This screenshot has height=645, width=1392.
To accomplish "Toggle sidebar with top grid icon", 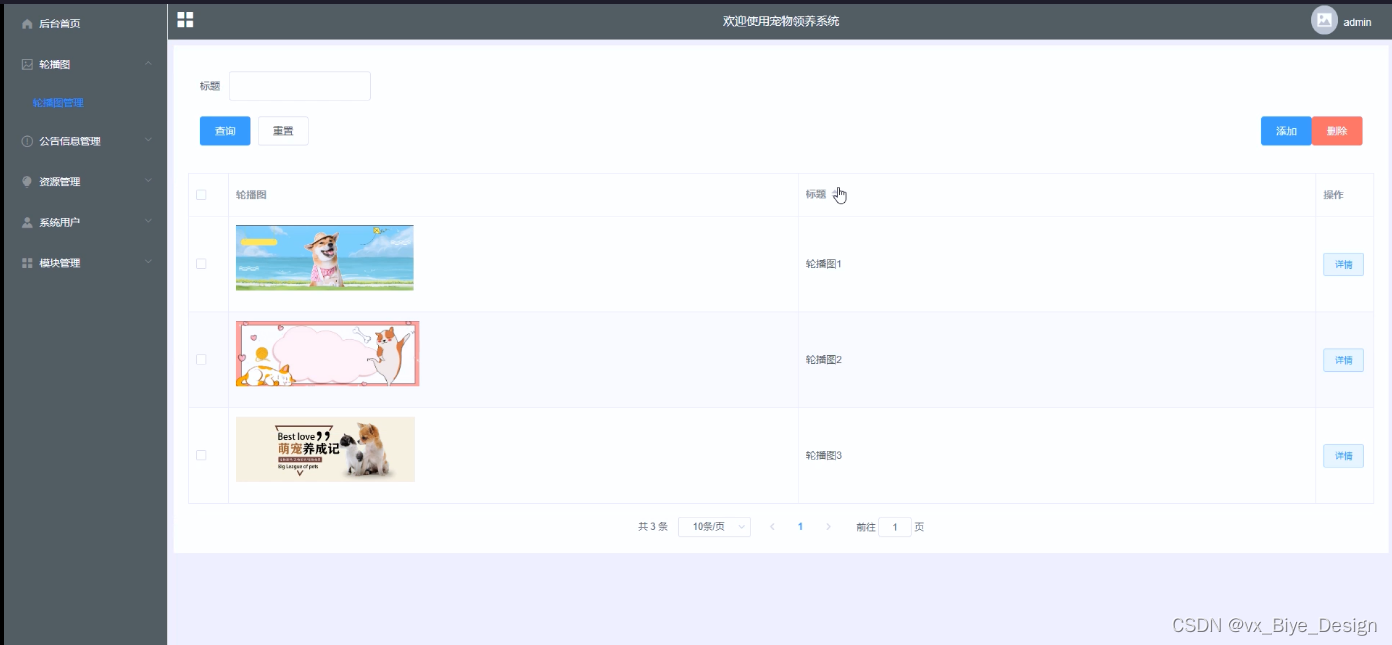I will point(185,20).
